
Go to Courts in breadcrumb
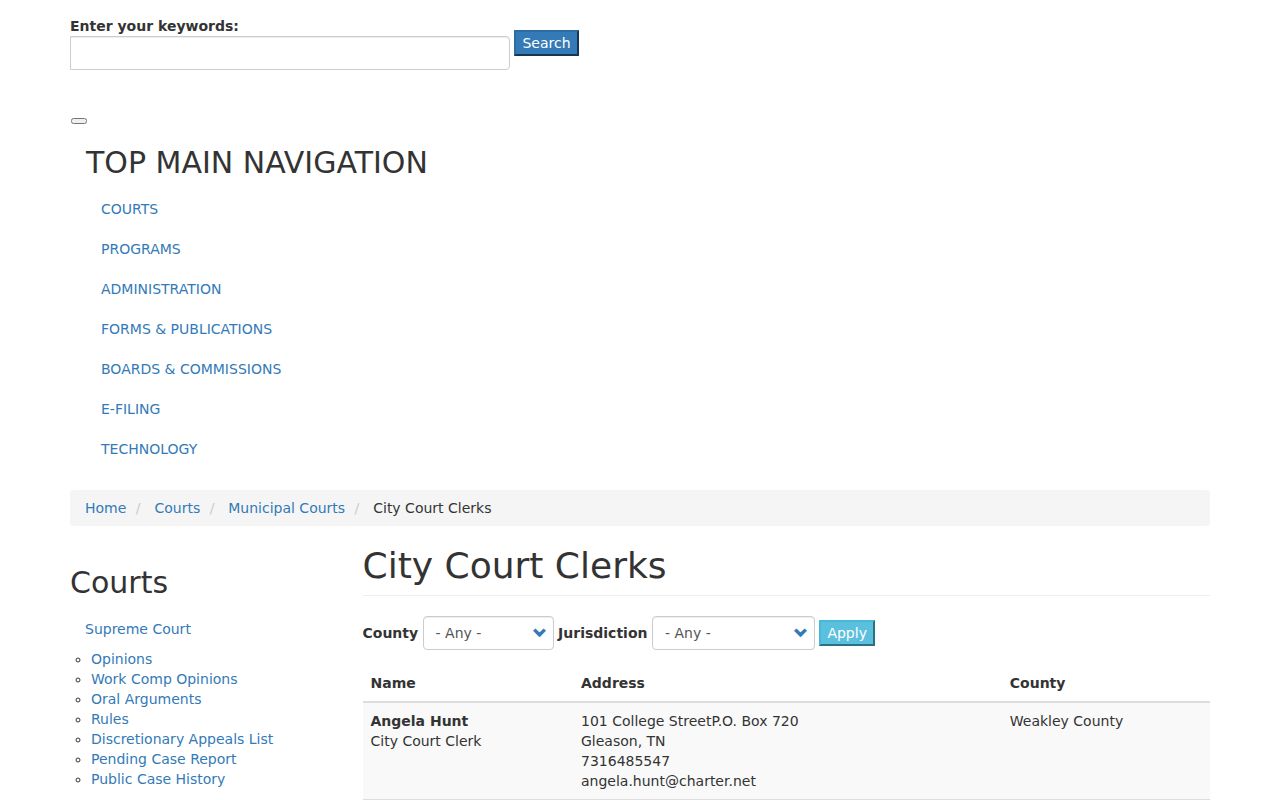[177, 508]
